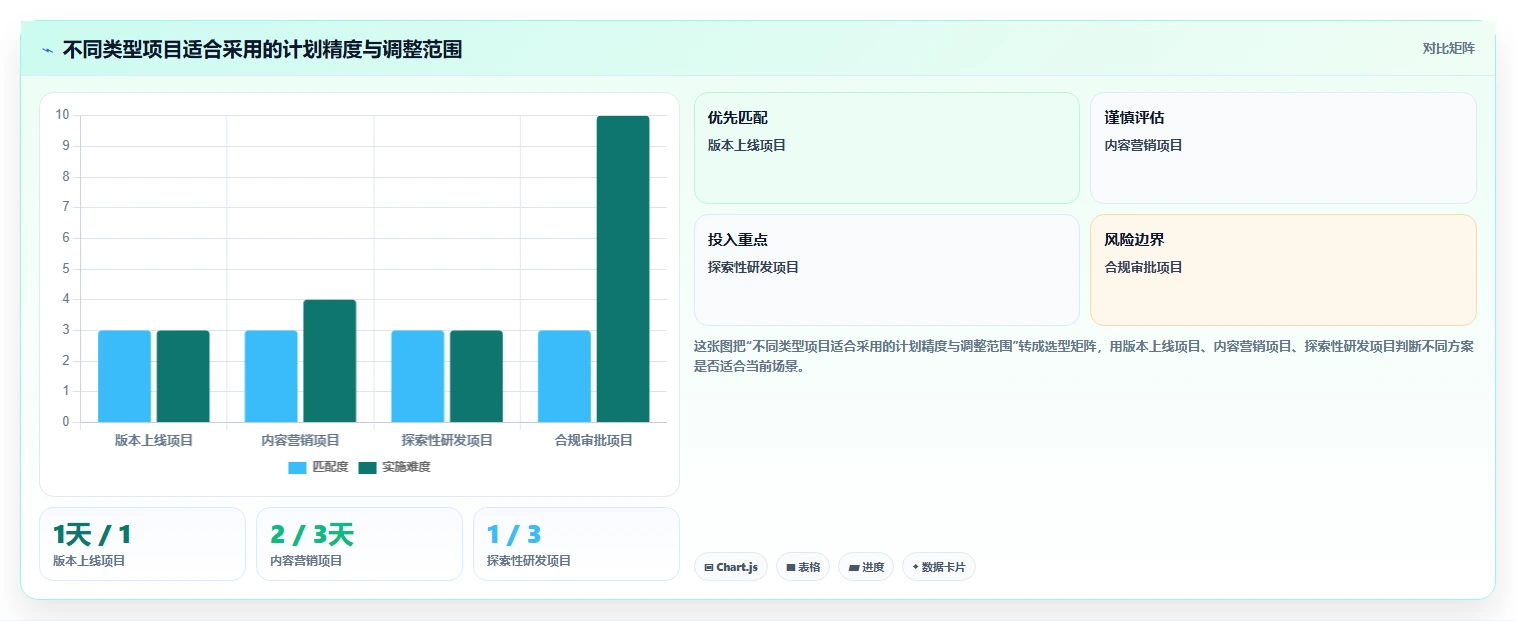Click the 版本上线项目 匹配度 blue bar
The height and width of the screenshot is (621, 1516).
click(x=124, y=376)
